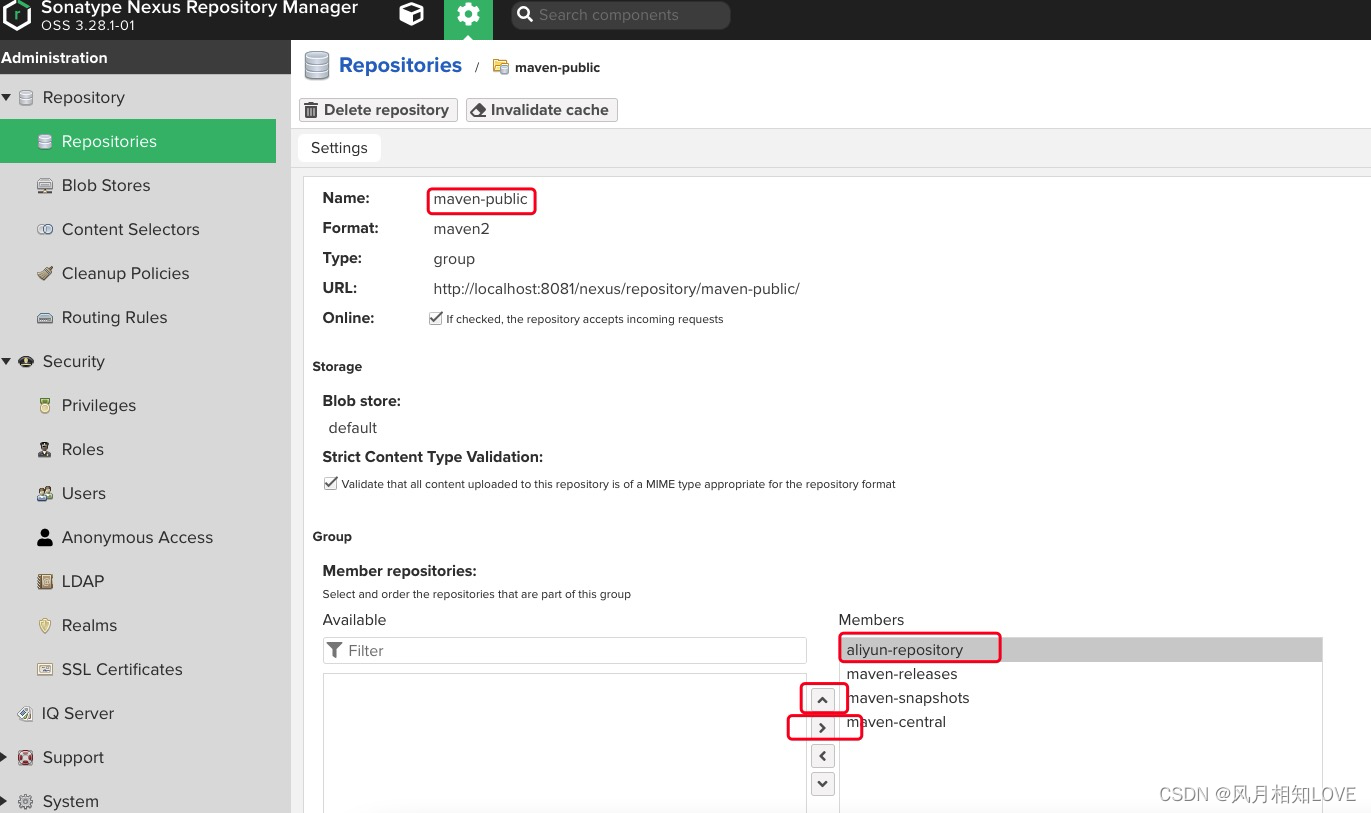Click the Delete repository button

pyautogui.click(x=378, y=110)
